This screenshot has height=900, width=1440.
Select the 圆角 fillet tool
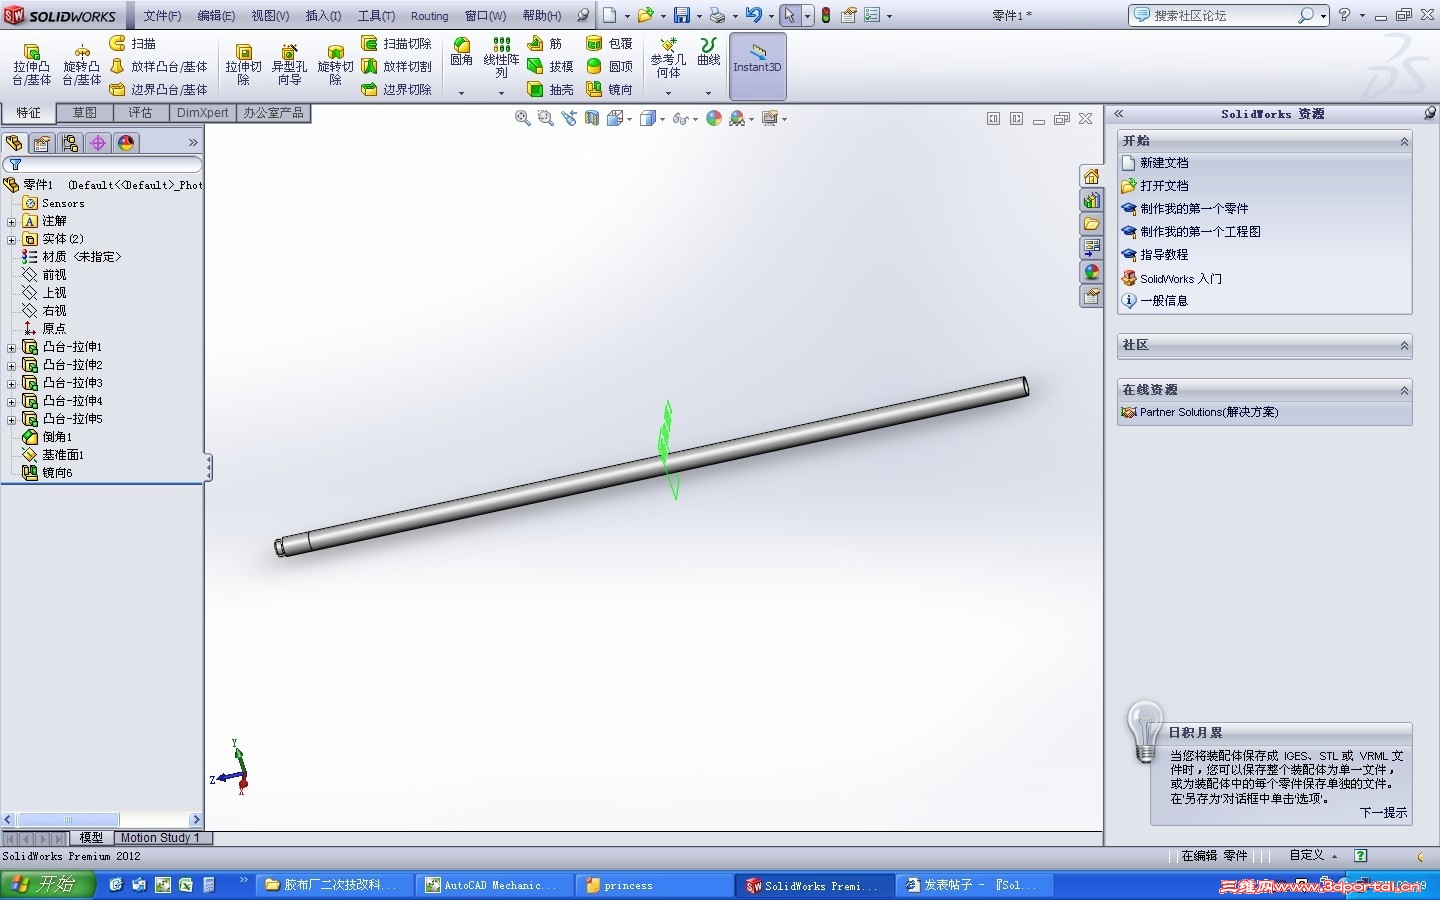point(461,55)
